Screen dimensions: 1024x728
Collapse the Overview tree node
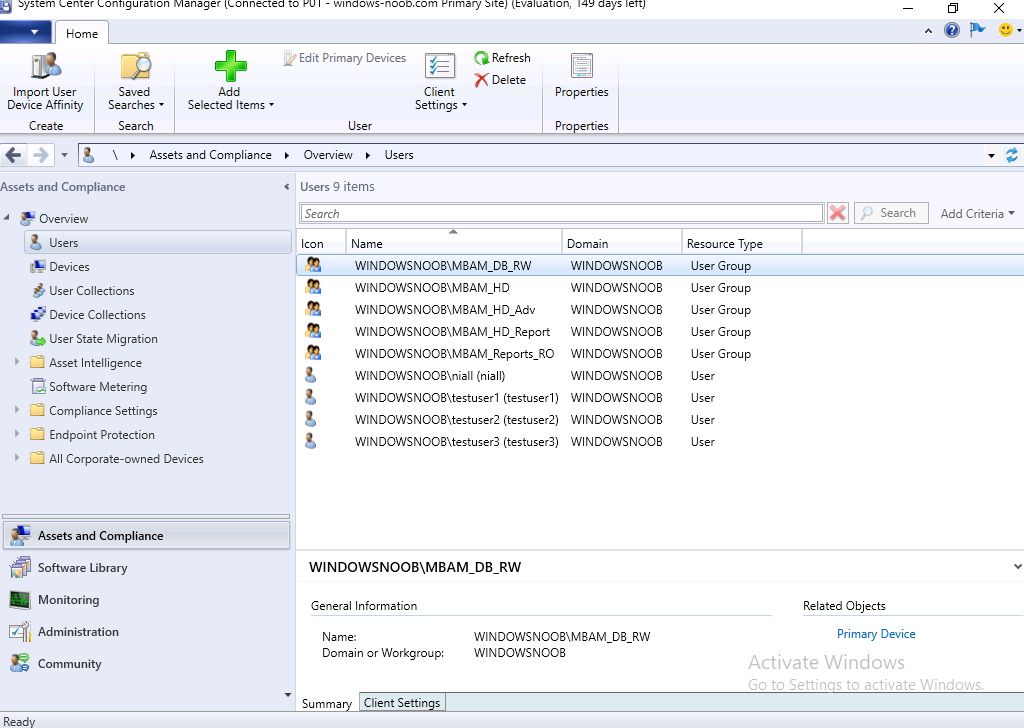click(x=7, y=217)
